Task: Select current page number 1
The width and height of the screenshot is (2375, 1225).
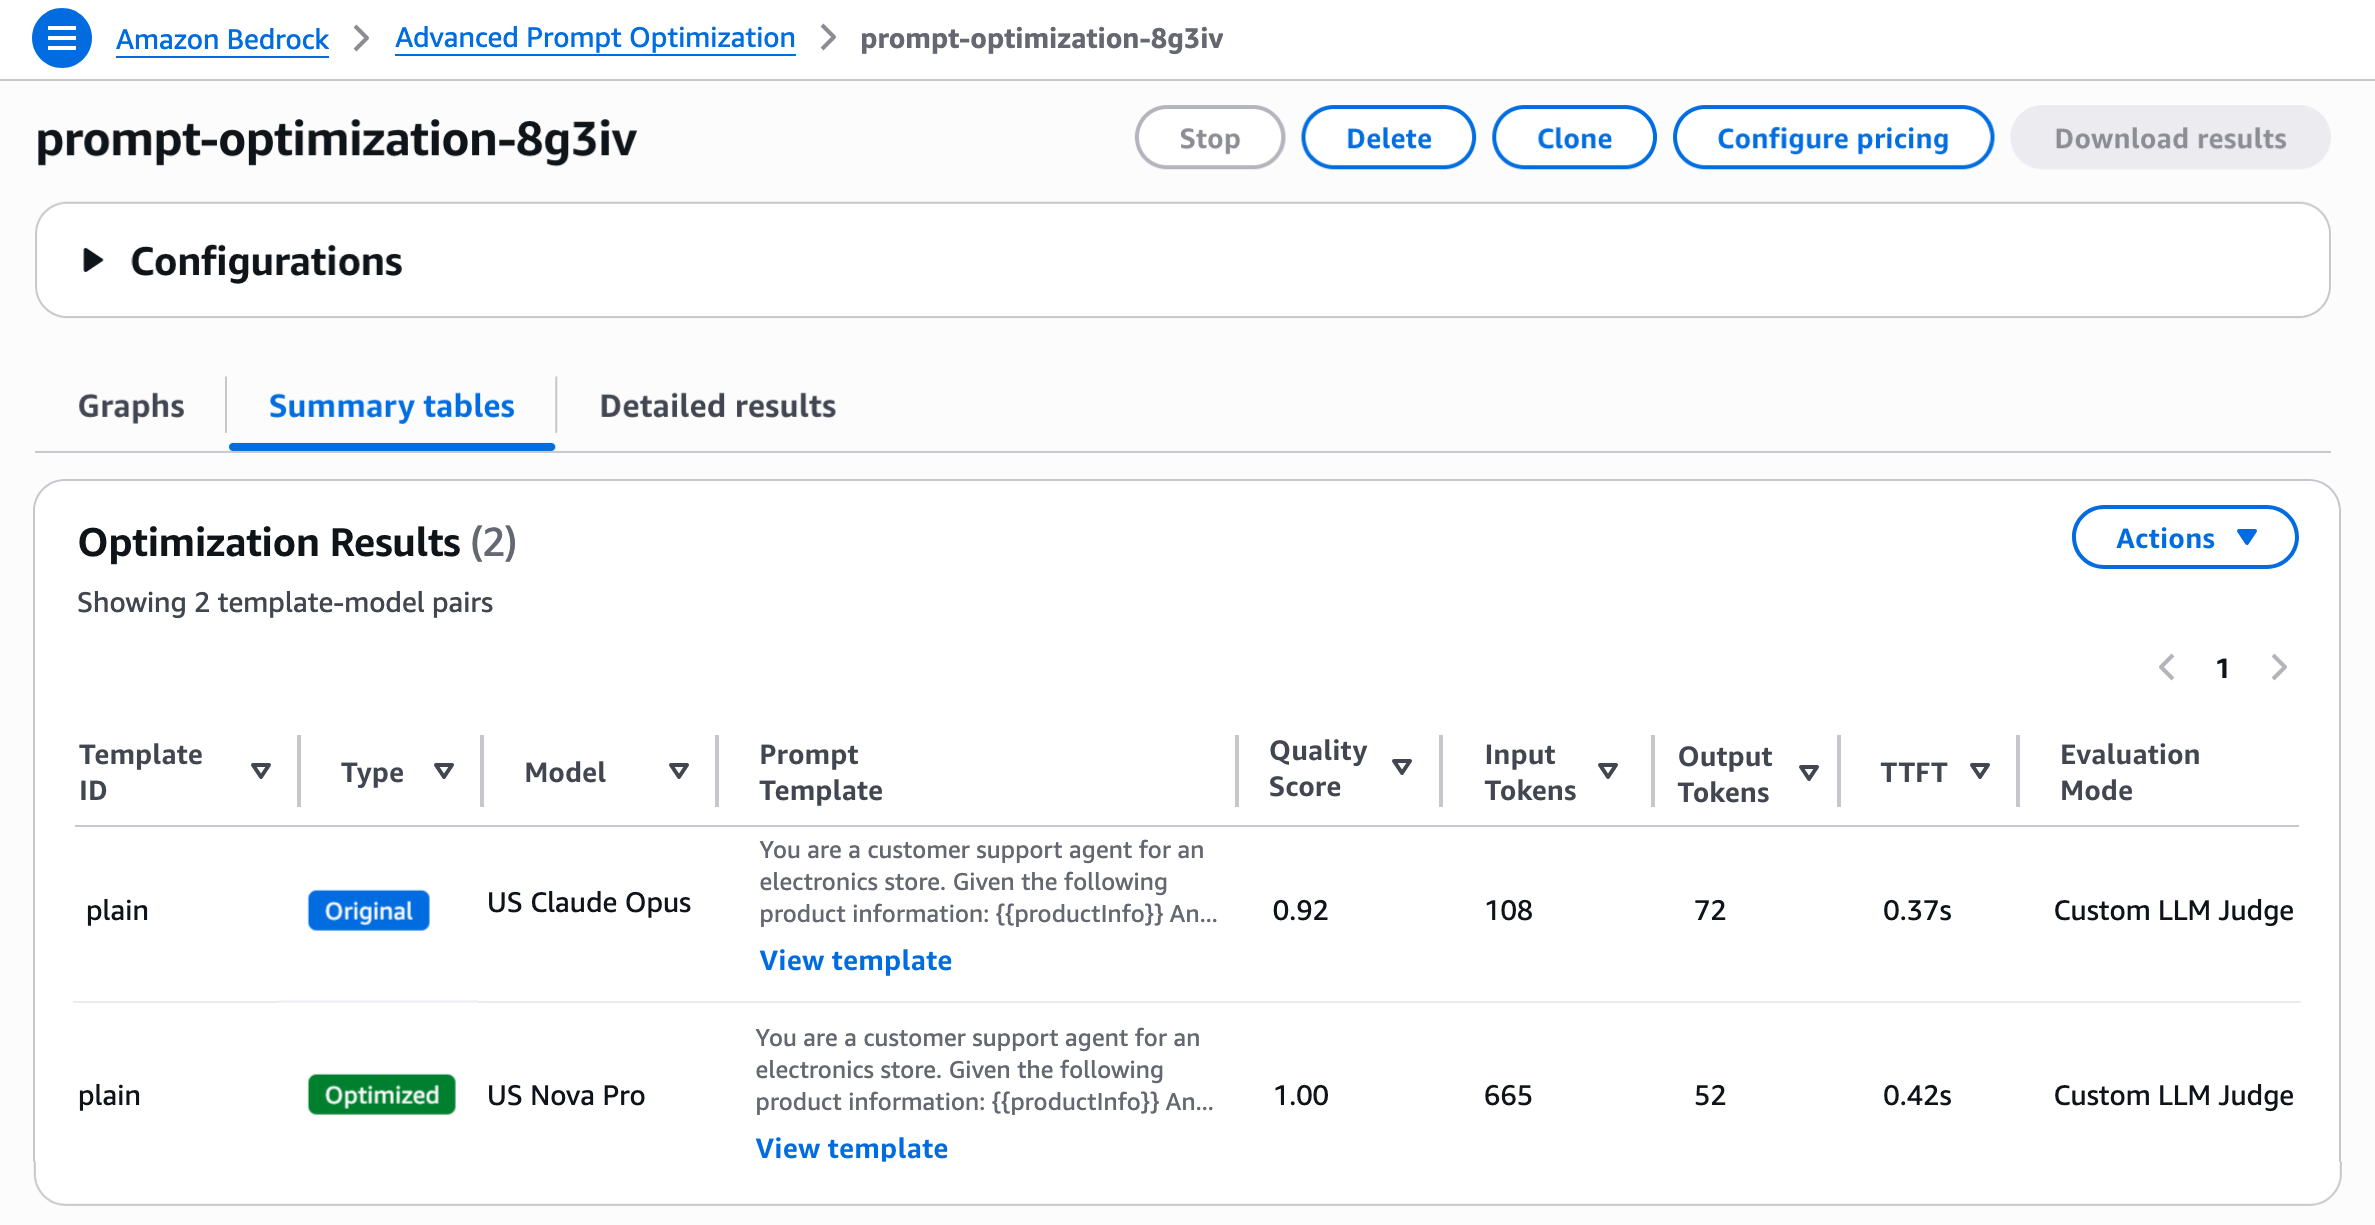Action: 2223,668
